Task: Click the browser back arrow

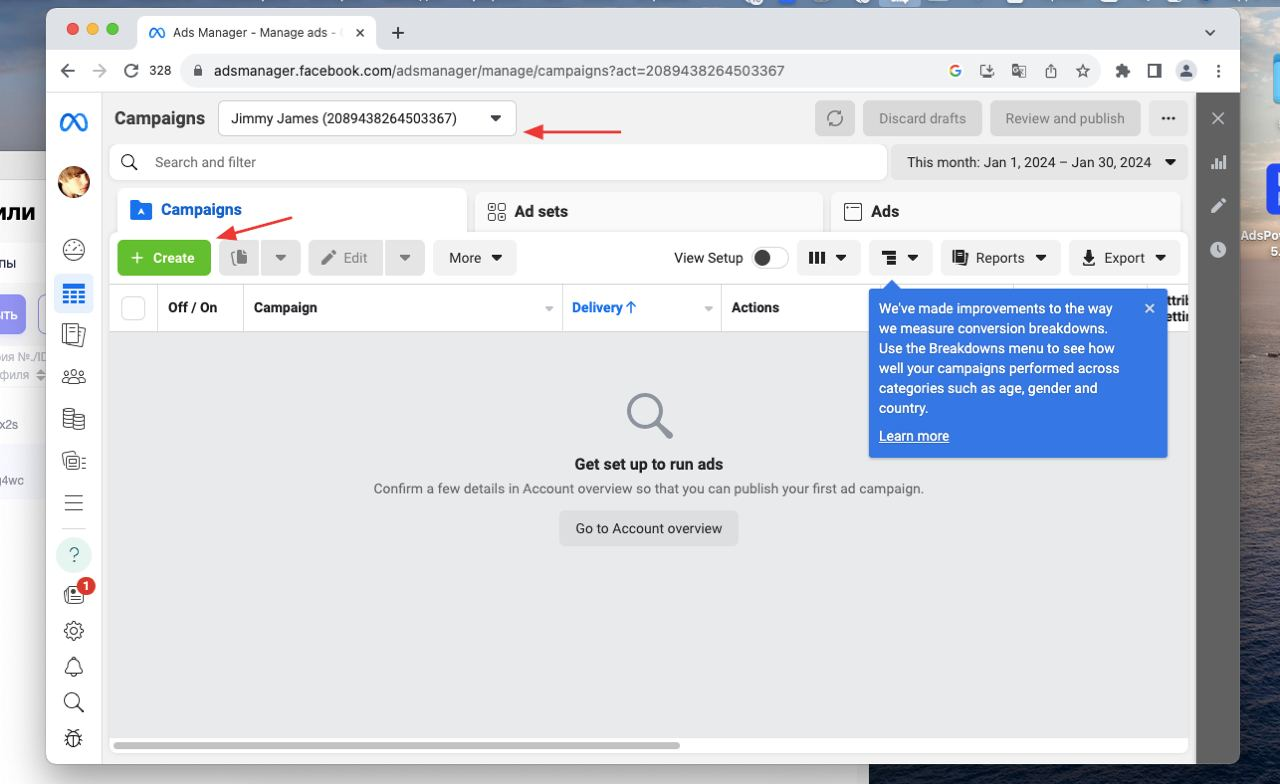Action: [68, 71]
